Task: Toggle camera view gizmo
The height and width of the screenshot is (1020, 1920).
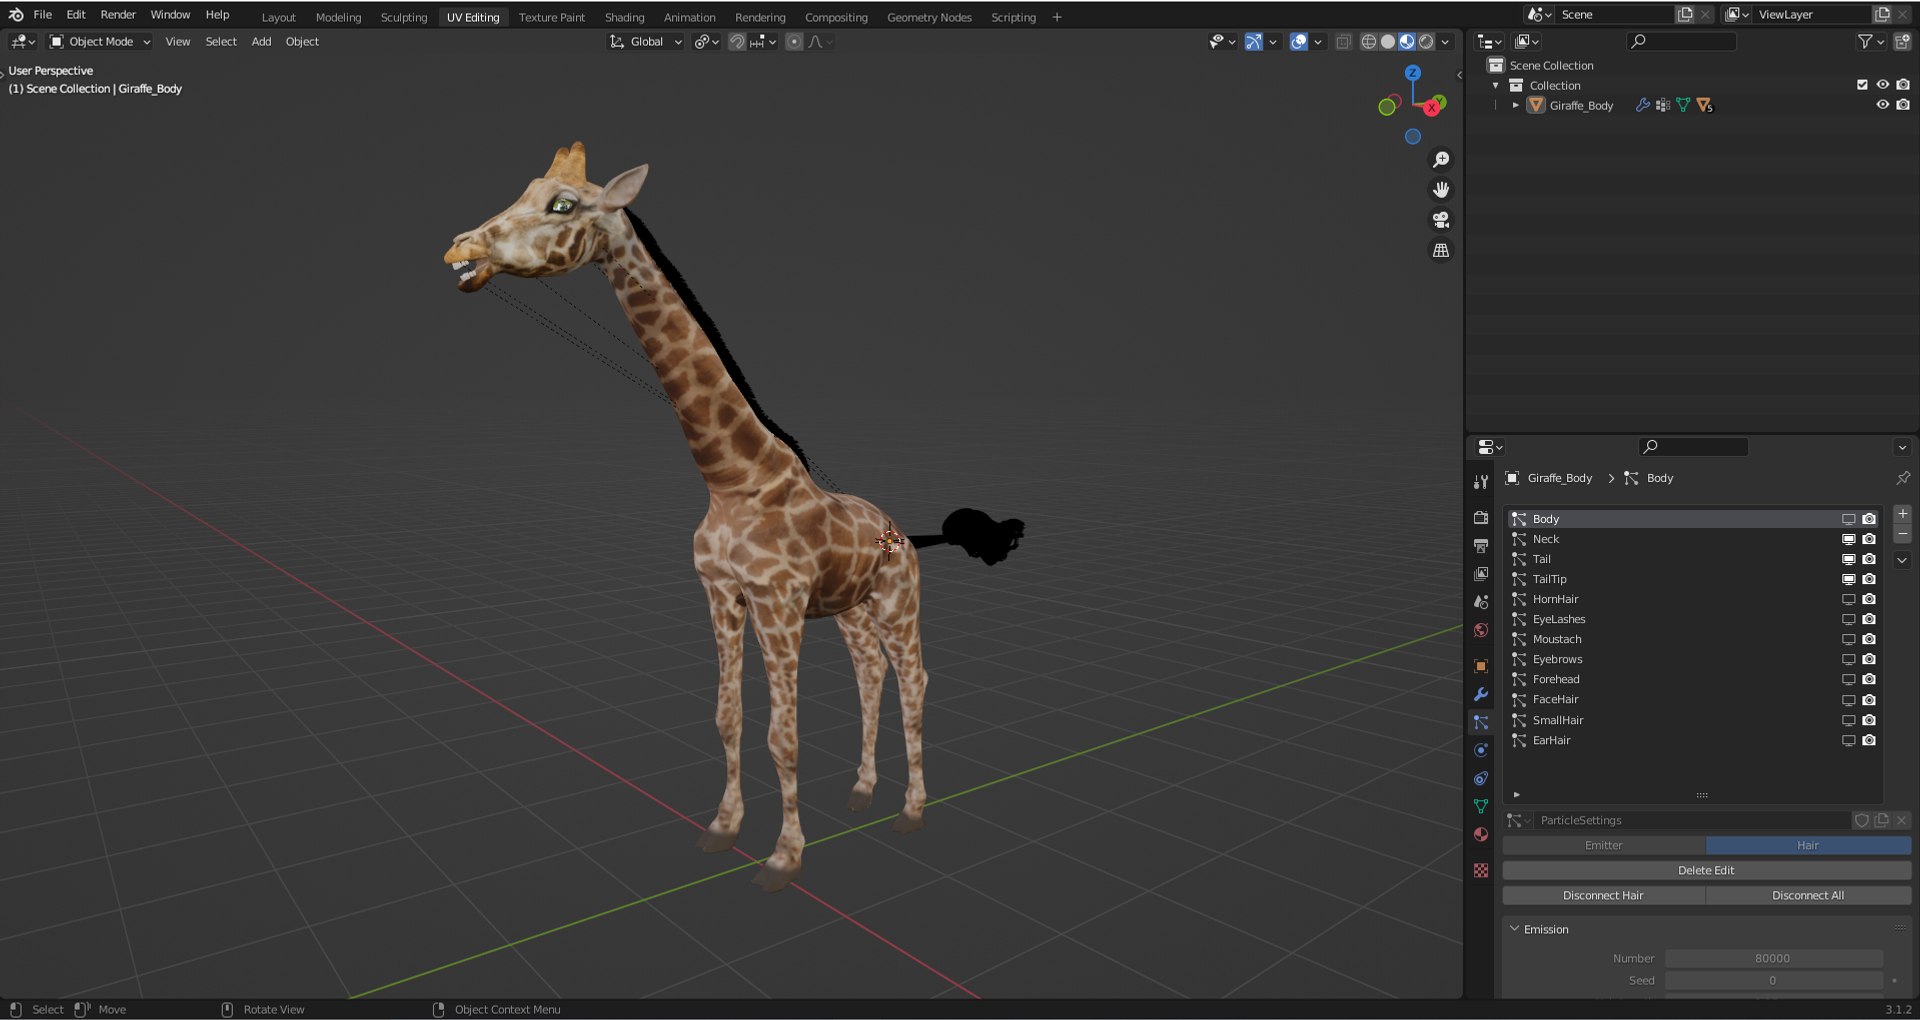Action: point(1441,220)
